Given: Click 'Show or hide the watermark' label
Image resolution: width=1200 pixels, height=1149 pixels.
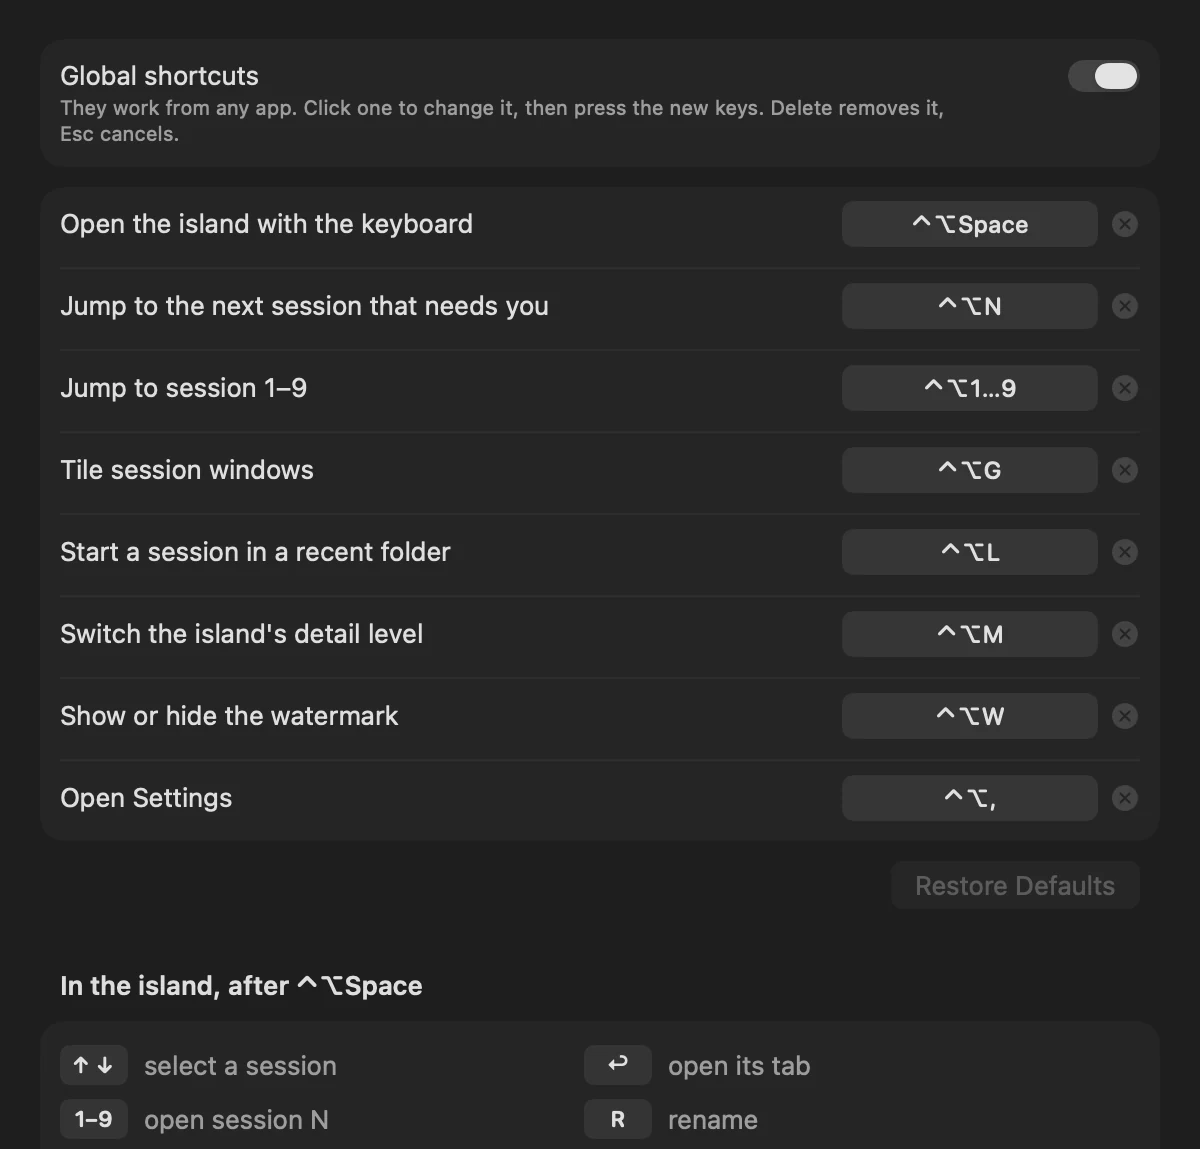Looking at the screenshot, I should point(229,716).
